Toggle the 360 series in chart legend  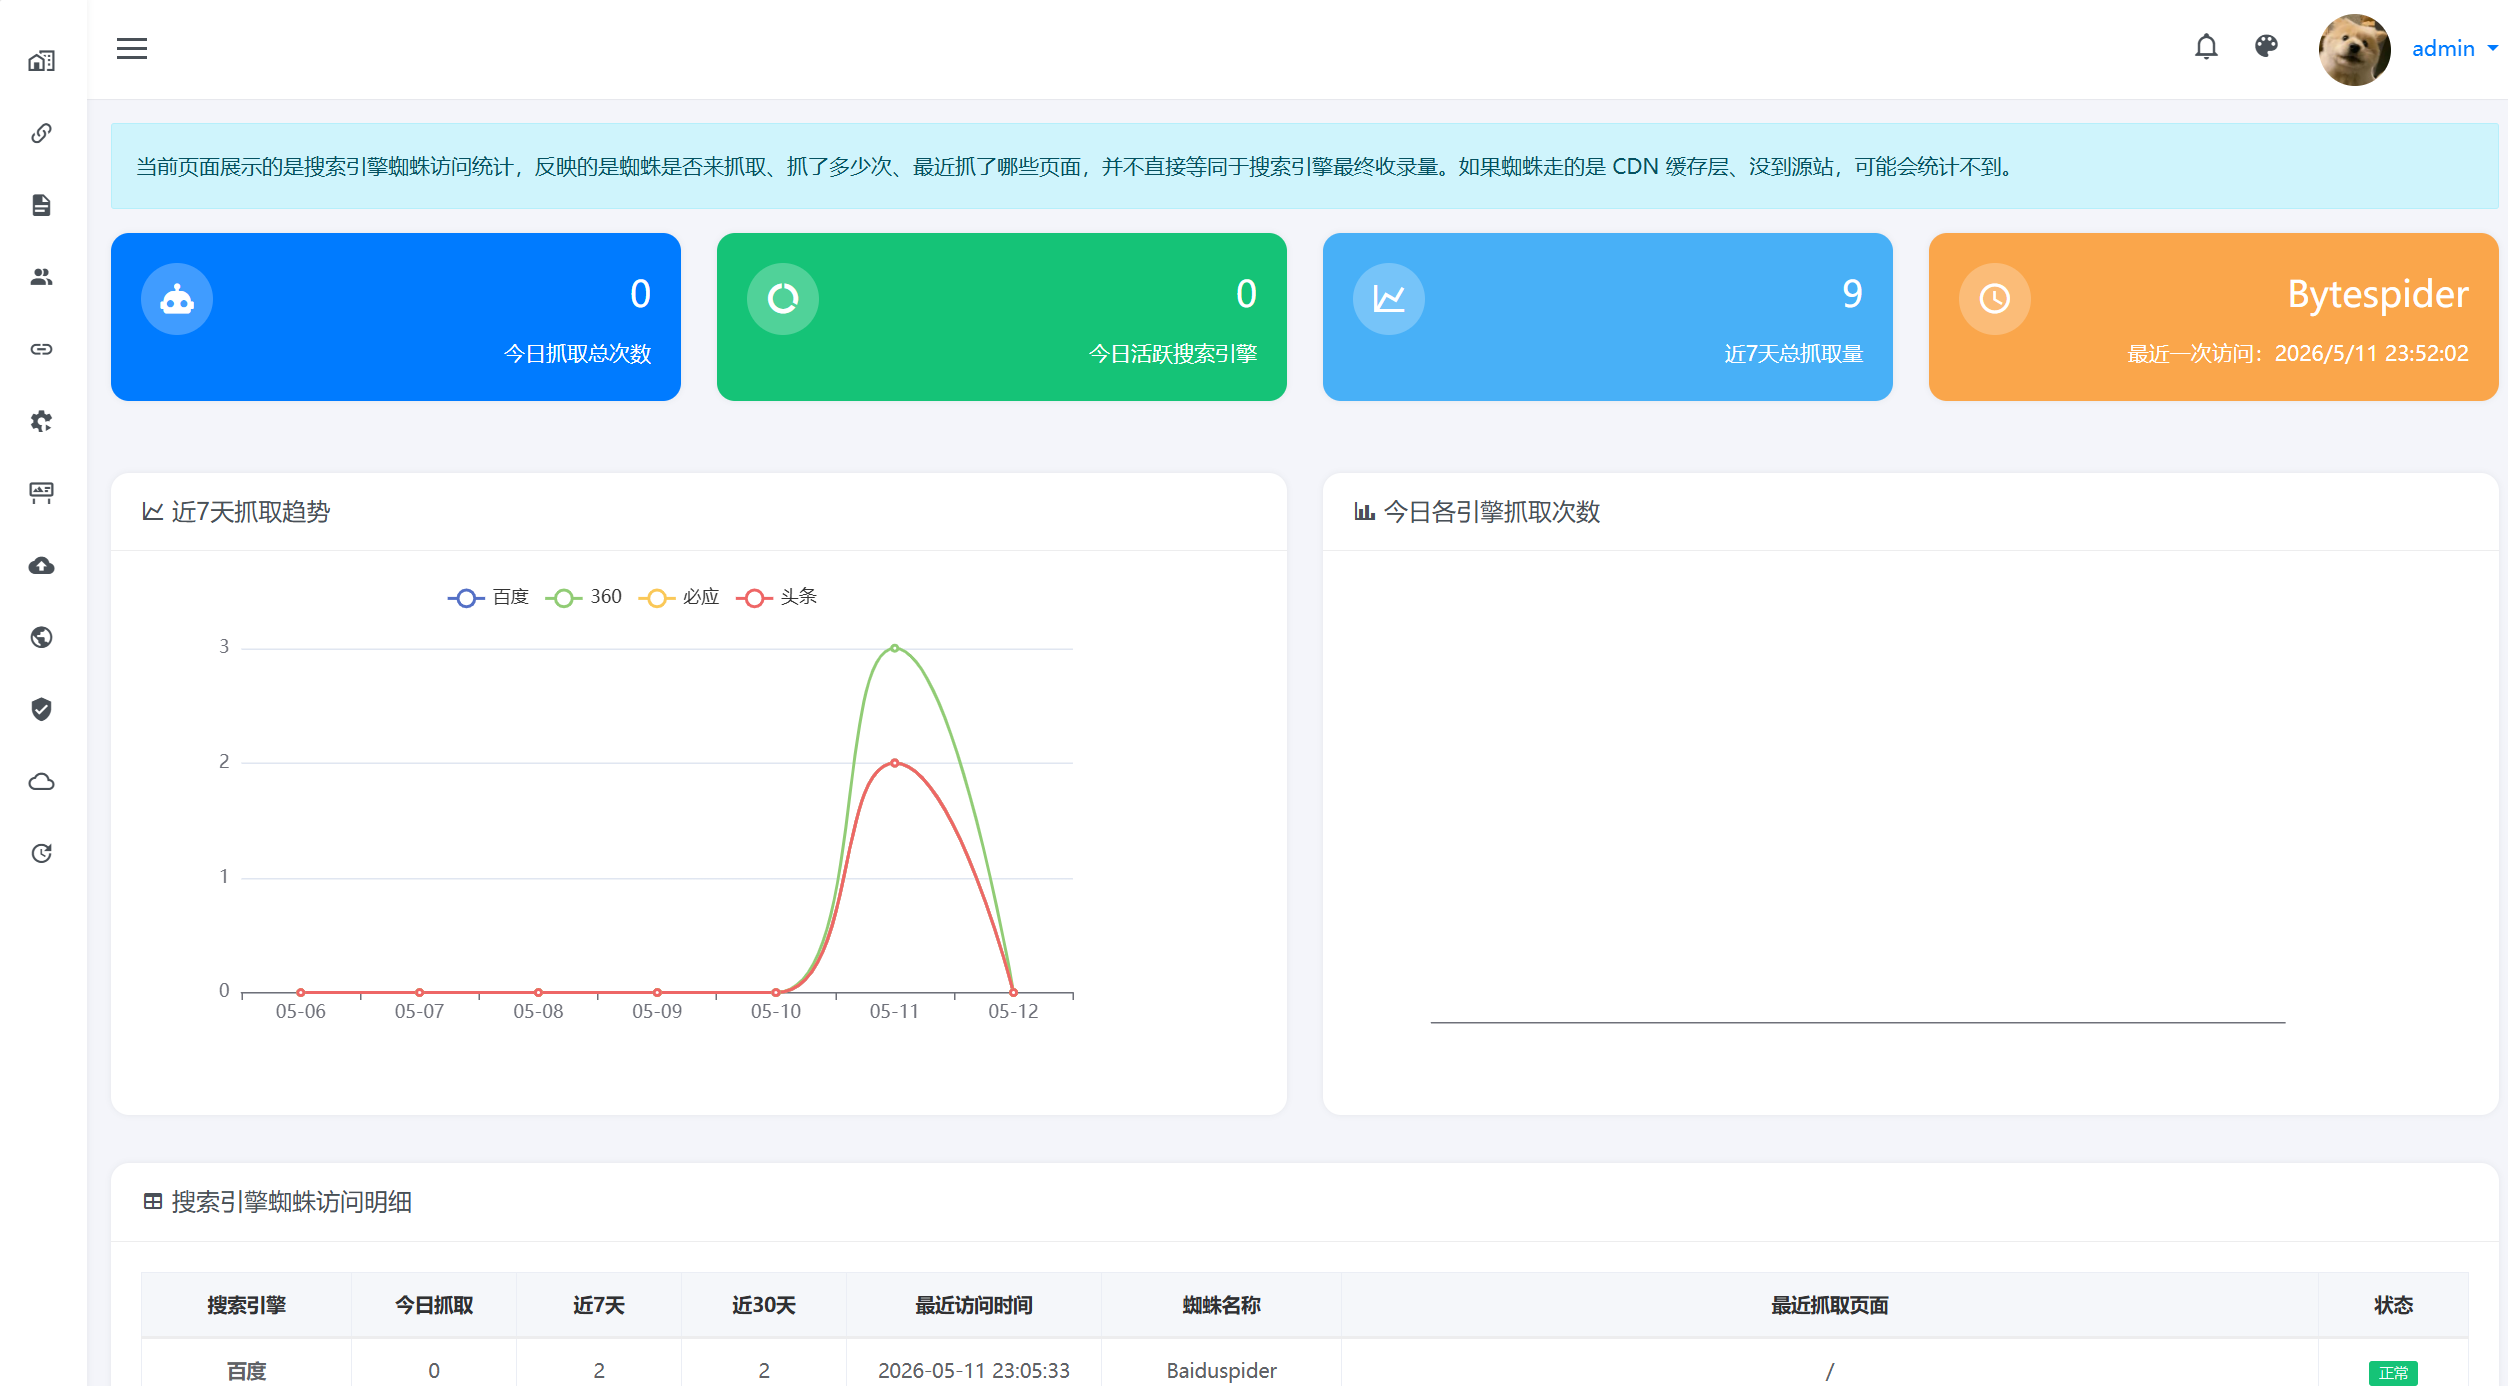point(584,597)
